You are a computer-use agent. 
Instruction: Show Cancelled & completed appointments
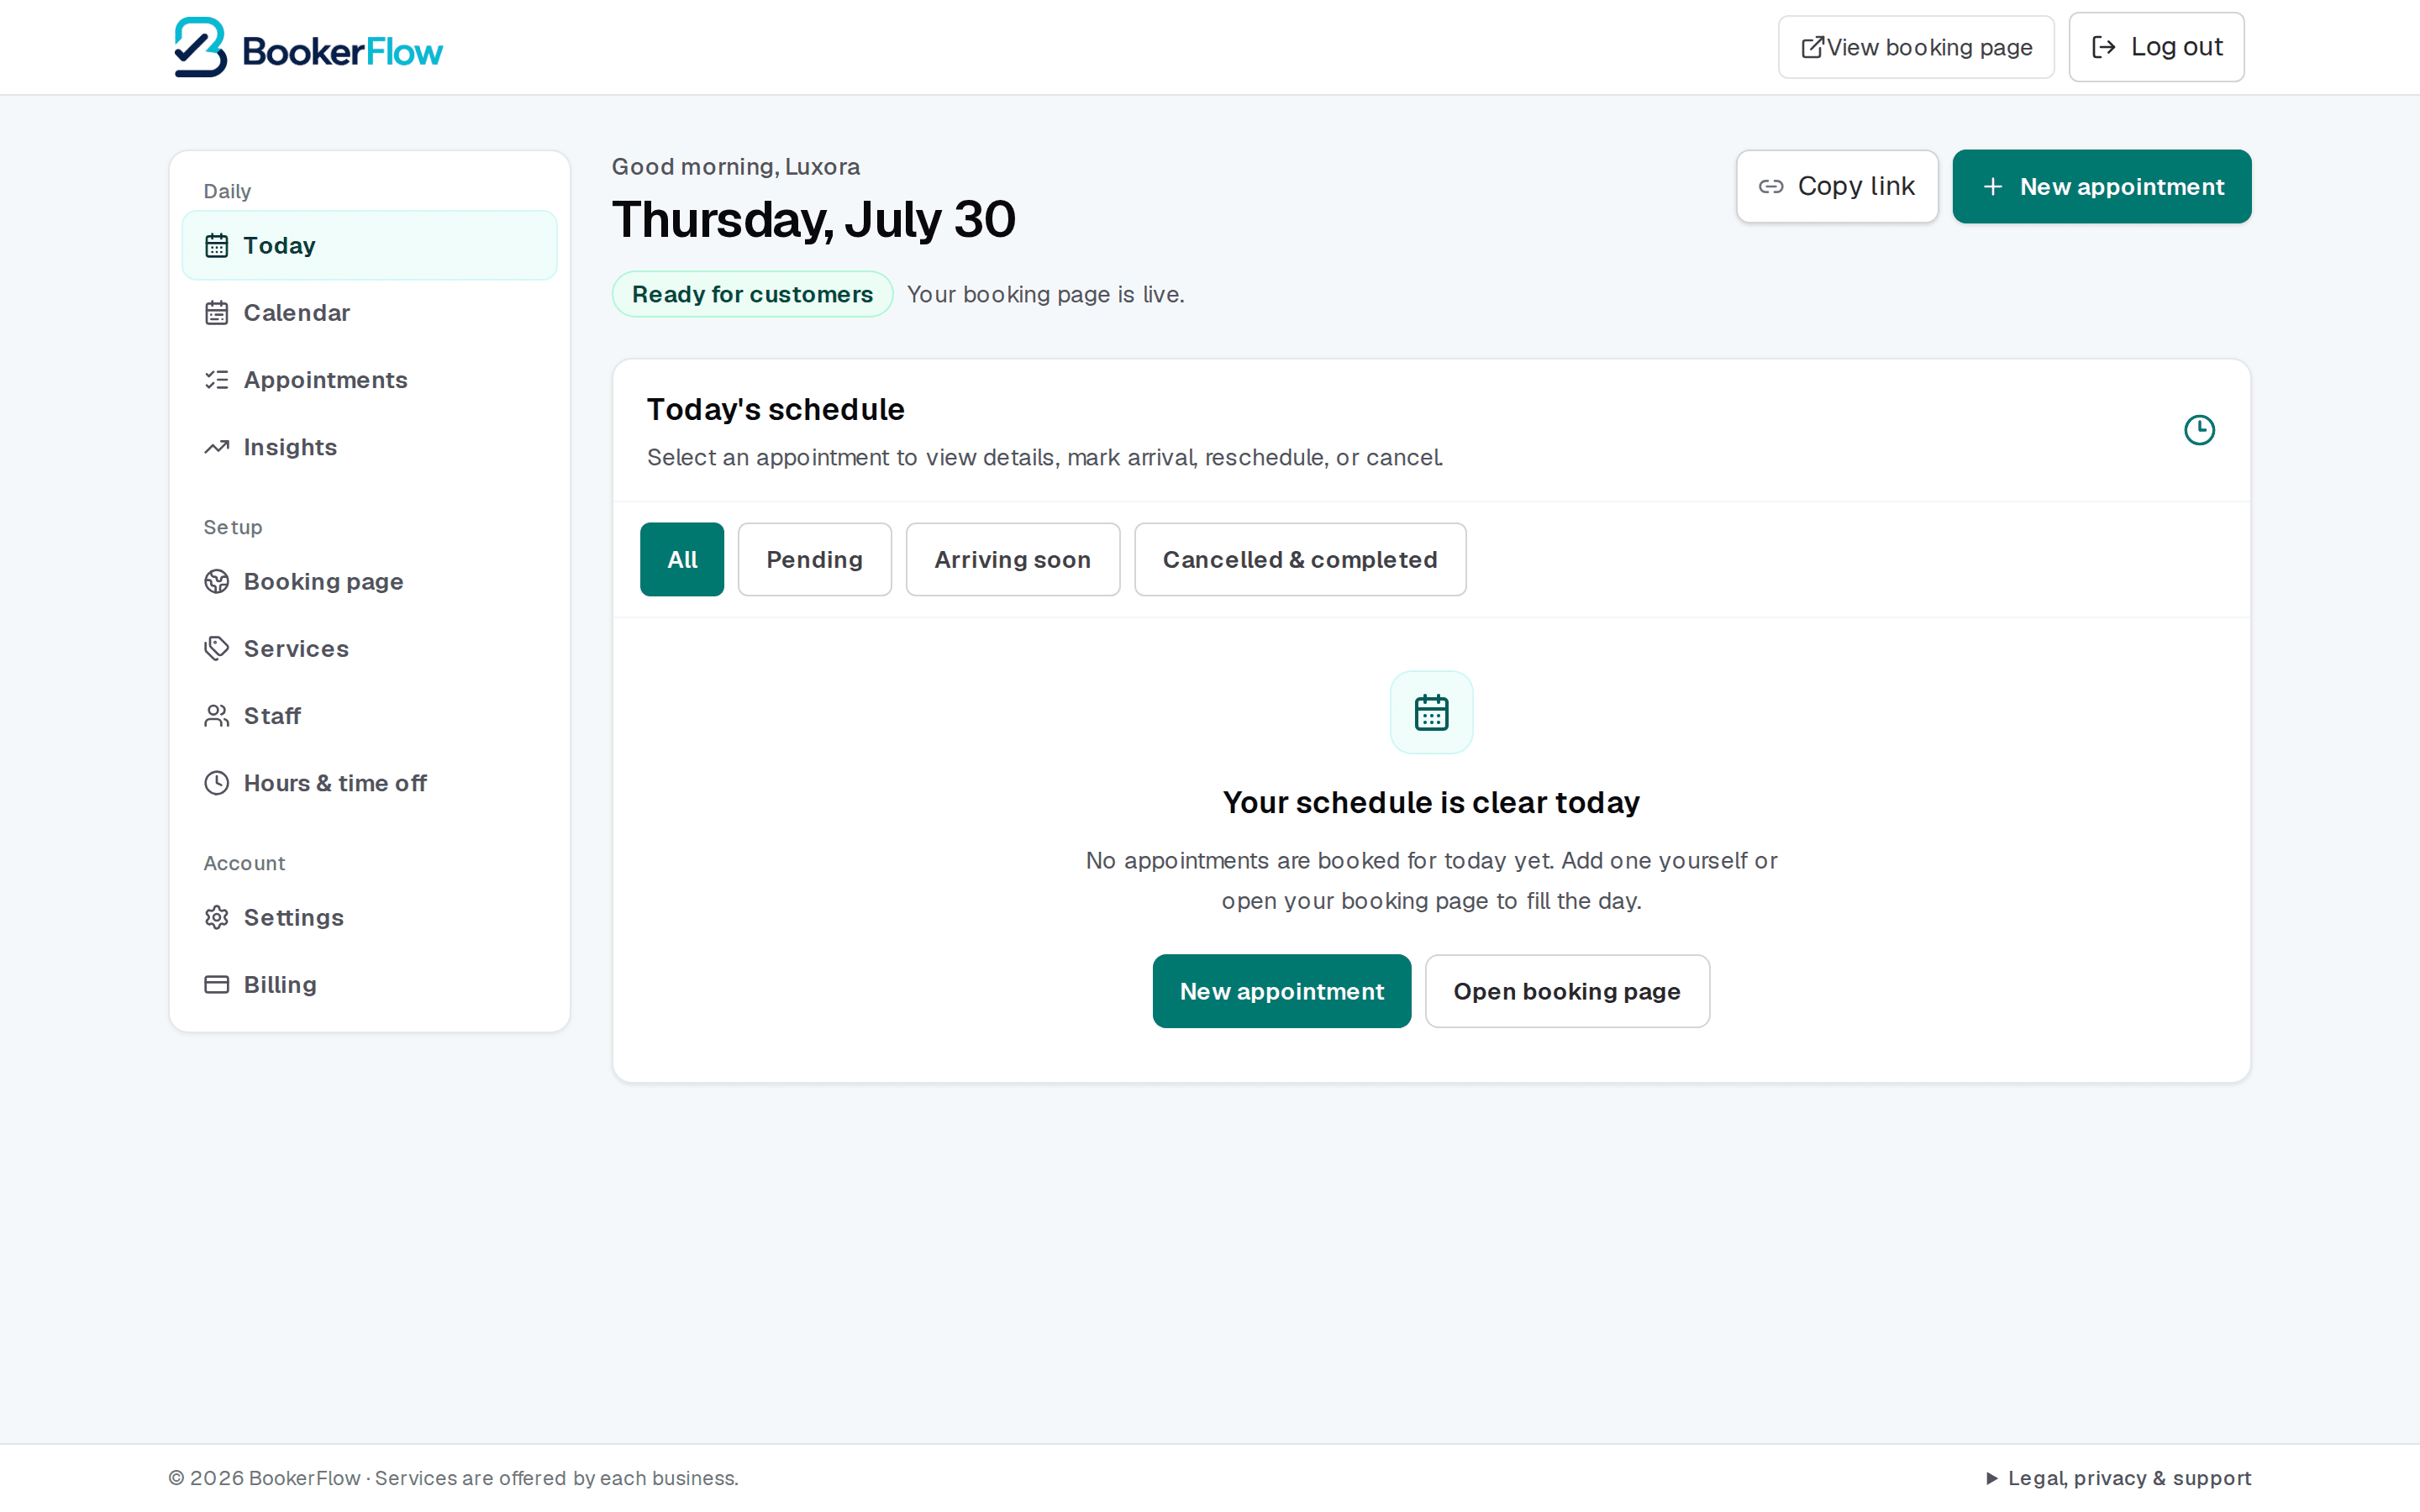pos(1300,559)
